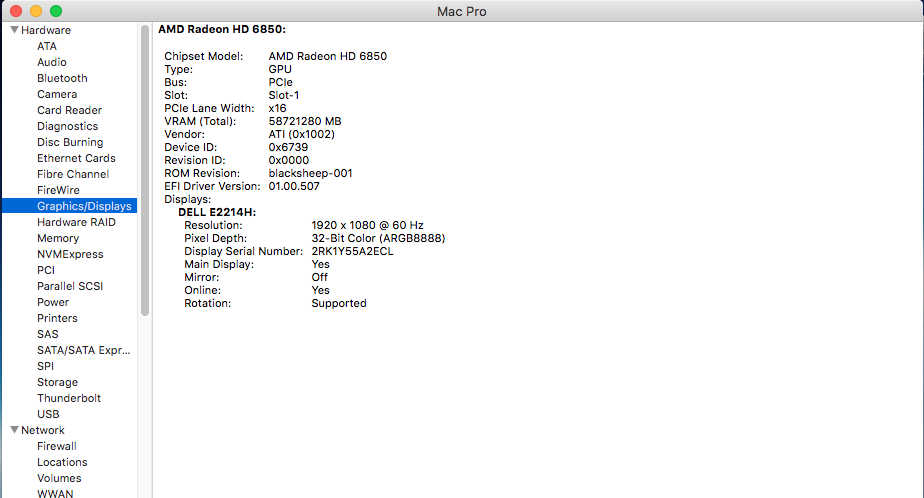Select Diagnostics in the sidebar
This screenshot has width=924, height=498.
coord(68,126)
